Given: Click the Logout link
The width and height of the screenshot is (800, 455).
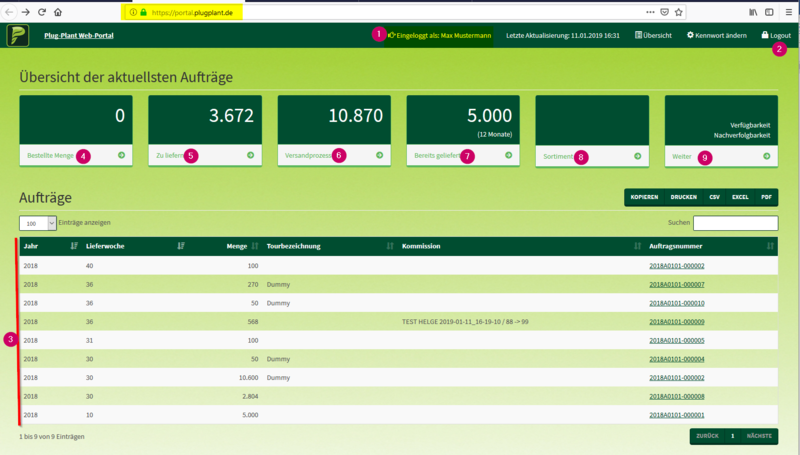Looking at the screenshot, I should 775,35.
